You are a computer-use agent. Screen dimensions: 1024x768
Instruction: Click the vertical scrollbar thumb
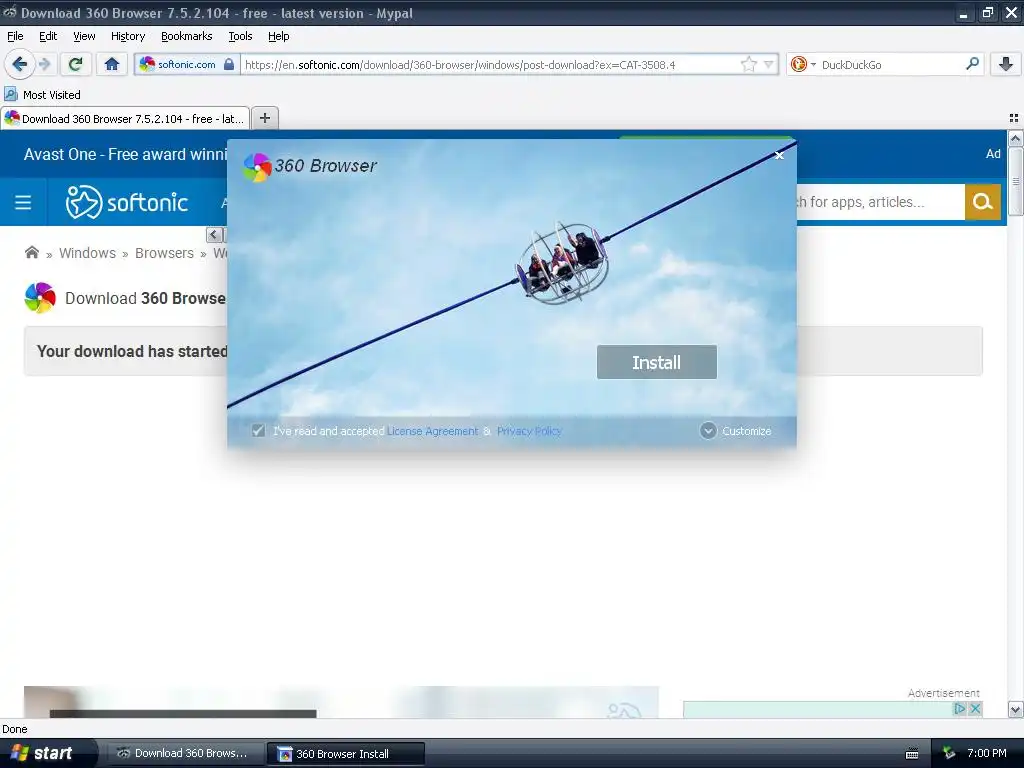coord(1015,182)
